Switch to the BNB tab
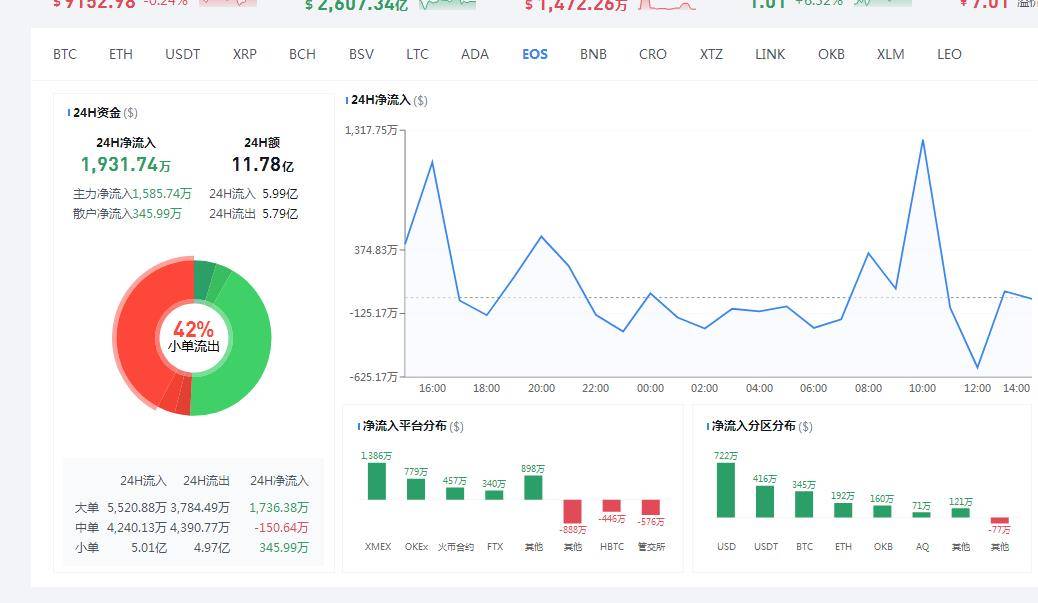 [593, 54]
